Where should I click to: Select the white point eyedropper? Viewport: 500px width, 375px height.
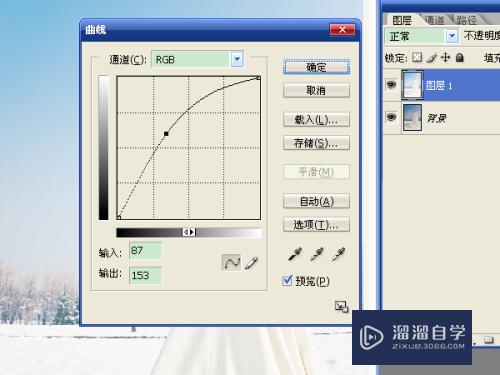pos(339,254)
